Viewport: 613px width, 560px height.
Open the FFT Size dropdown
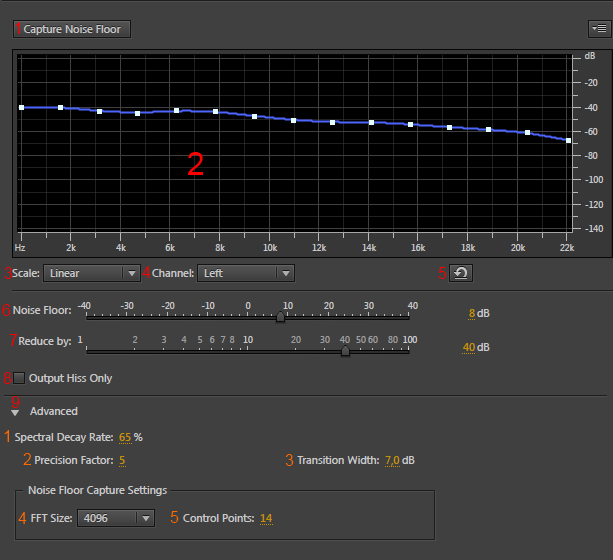(118, 518)
